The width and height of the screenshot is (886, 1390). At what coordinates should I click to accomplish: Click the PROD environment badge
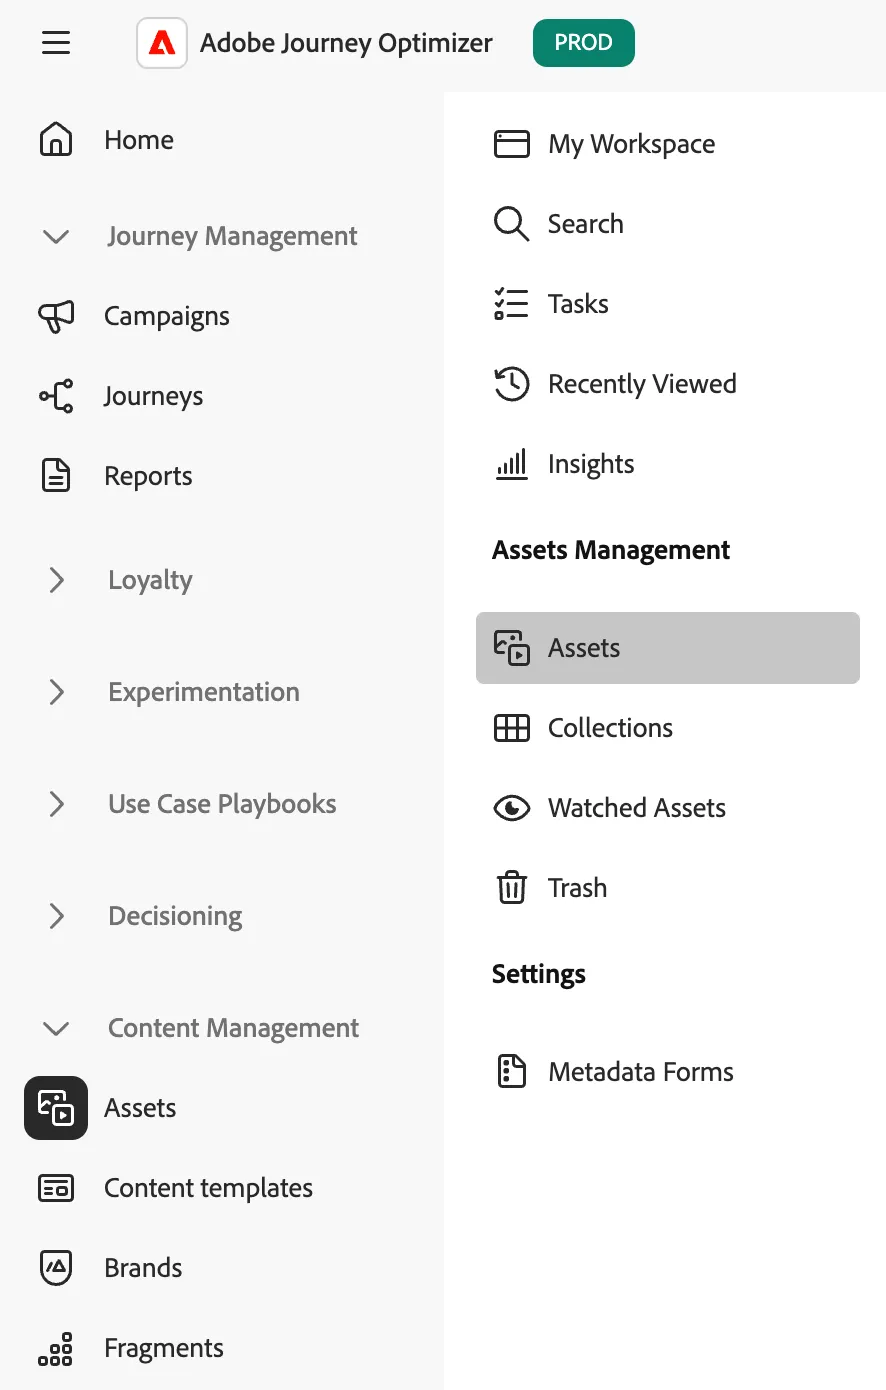click(584, 43)
